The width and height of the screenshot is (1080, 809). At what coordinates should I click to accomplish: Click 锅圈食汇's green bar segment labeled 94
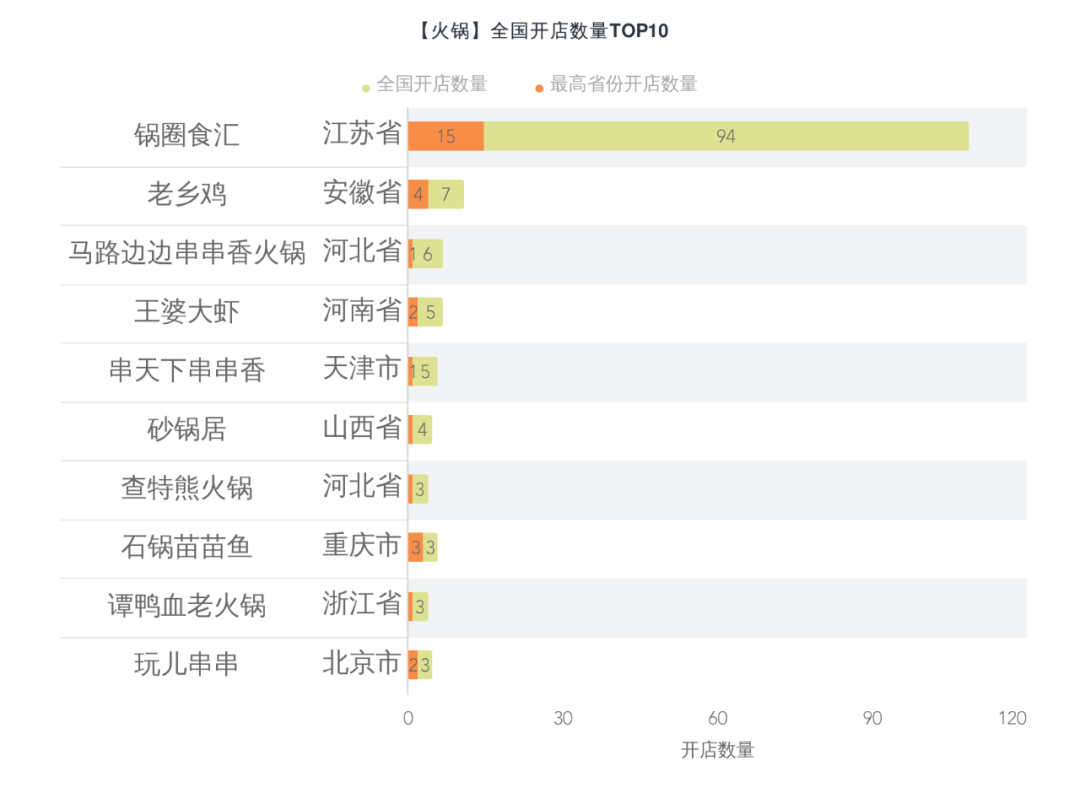click(726, 136)
